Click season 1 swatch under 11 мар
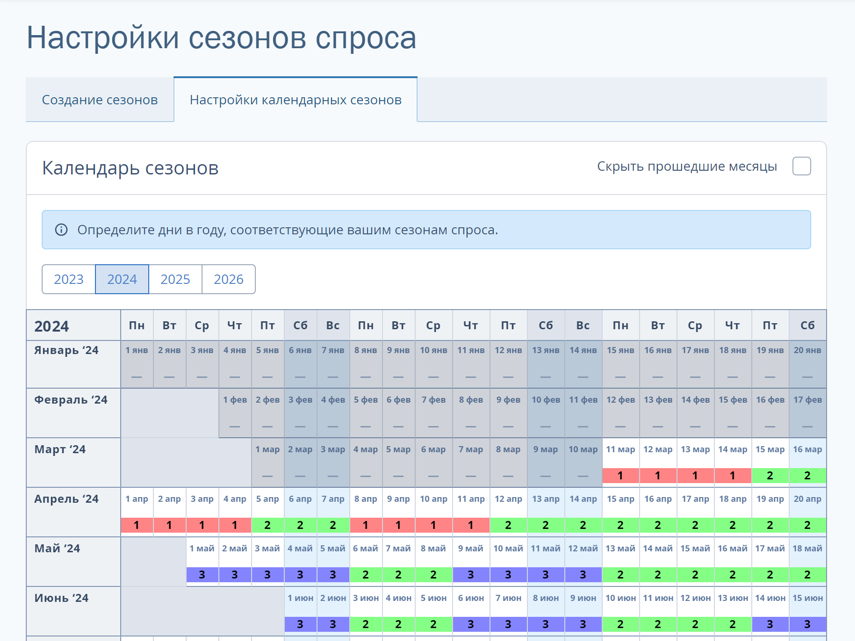This screenshot has height=641, width=855. (621, 475)
